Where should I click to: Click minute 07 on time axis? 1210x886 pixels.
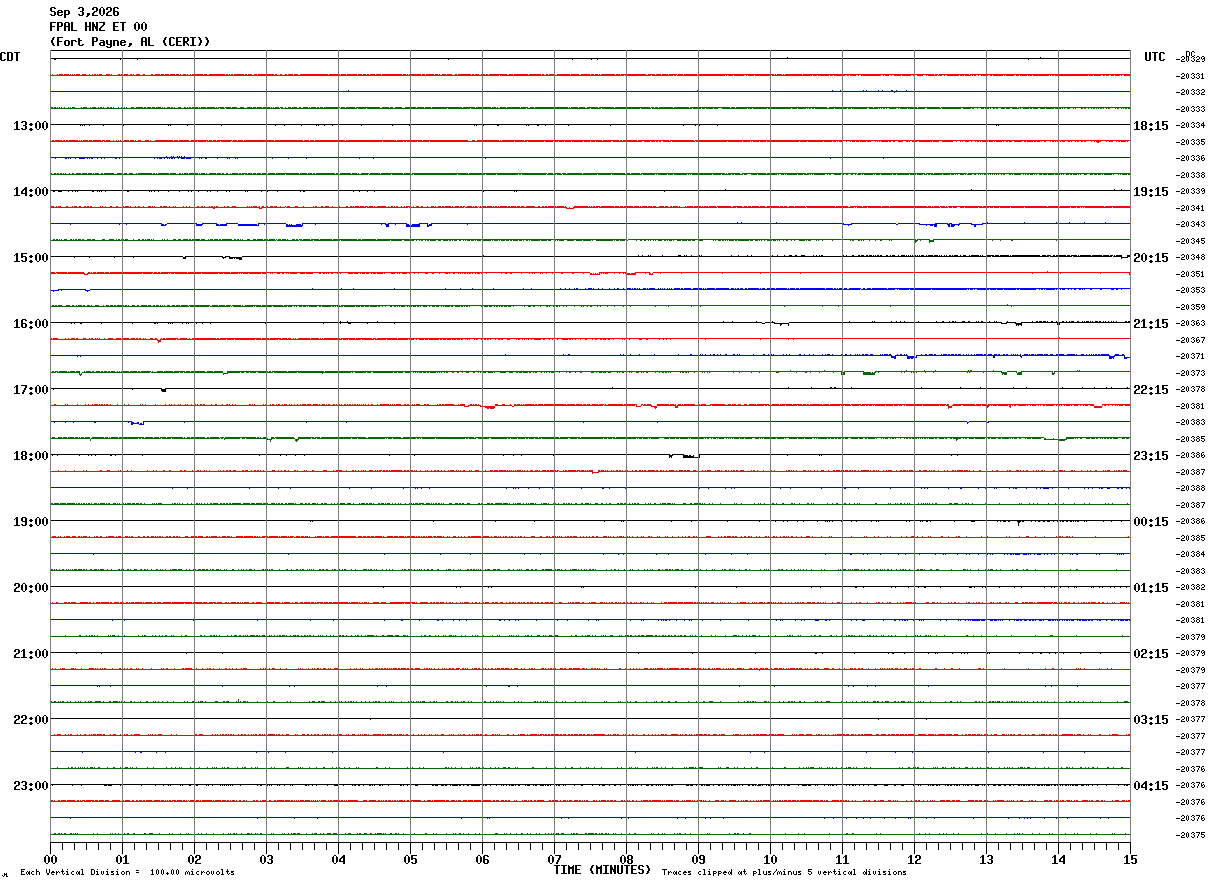[554, 859]
